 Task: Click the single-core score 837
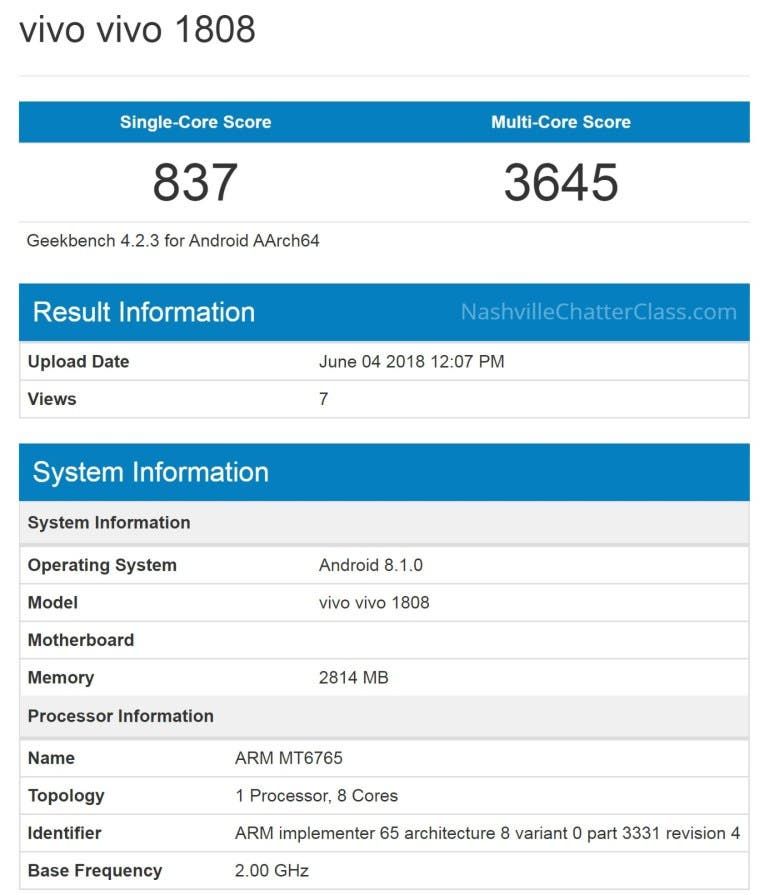(x=195, y=182)
